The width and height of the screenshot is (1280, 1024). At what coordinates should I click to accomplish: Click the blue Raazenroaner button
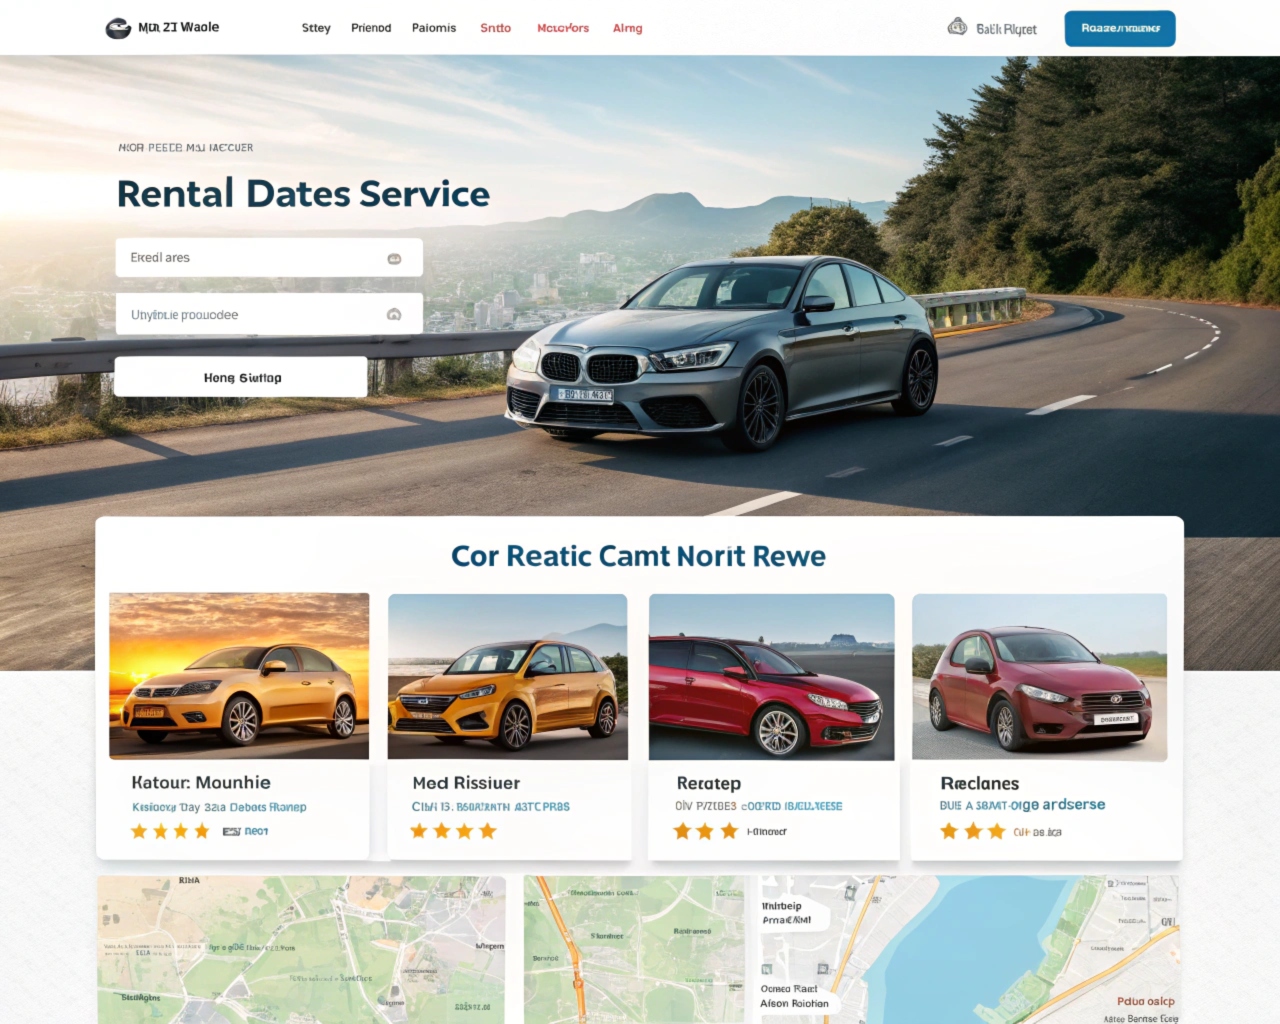[1120, 28]
